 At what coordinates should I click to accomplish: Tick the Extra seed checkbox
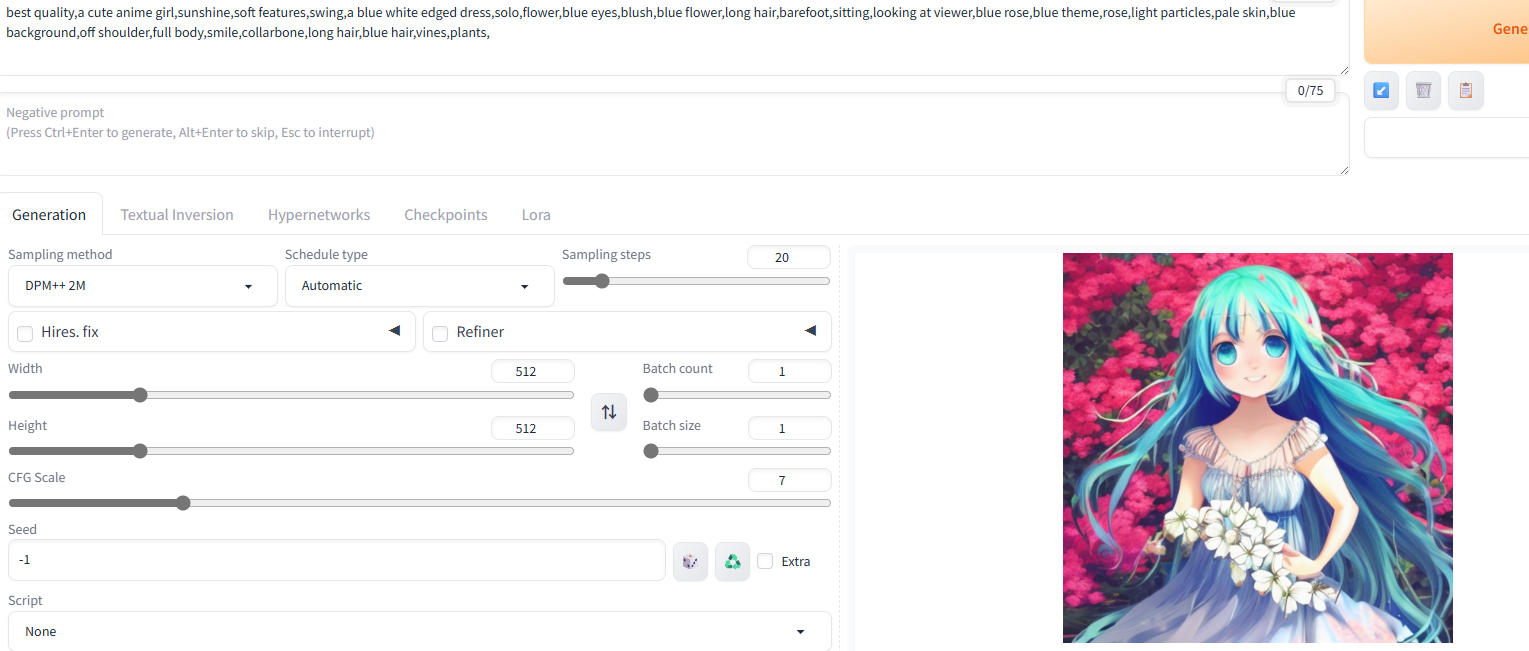[765, 562]
